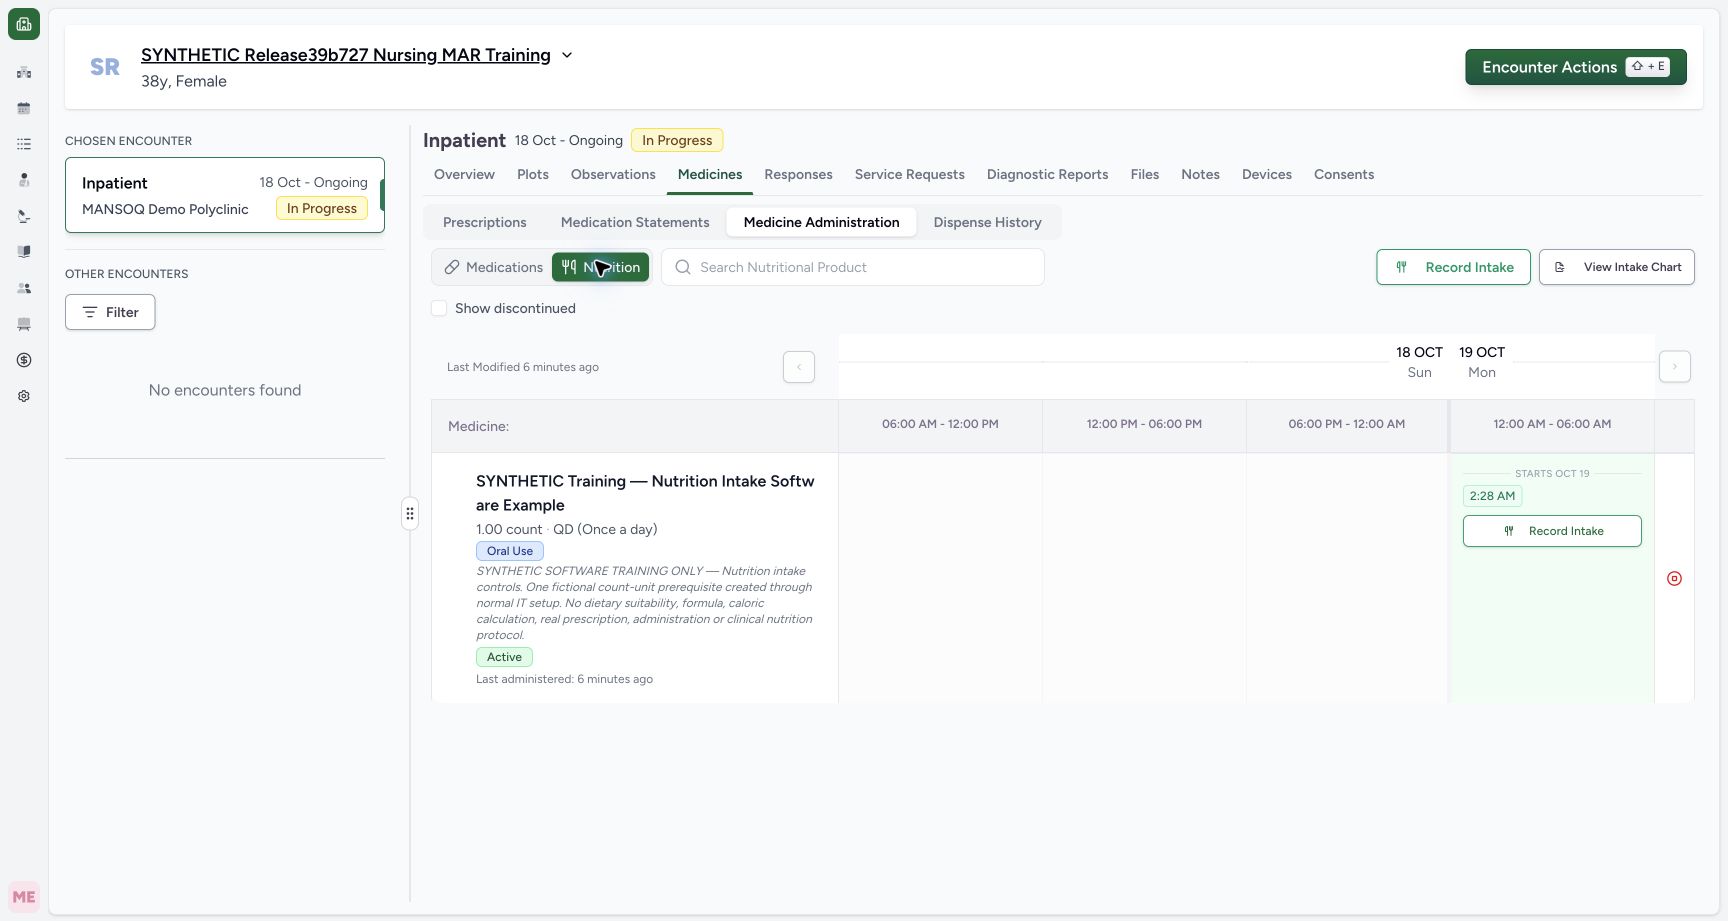Switch to the Medications toggle
1728x921 pixels.
coord(493,267)
